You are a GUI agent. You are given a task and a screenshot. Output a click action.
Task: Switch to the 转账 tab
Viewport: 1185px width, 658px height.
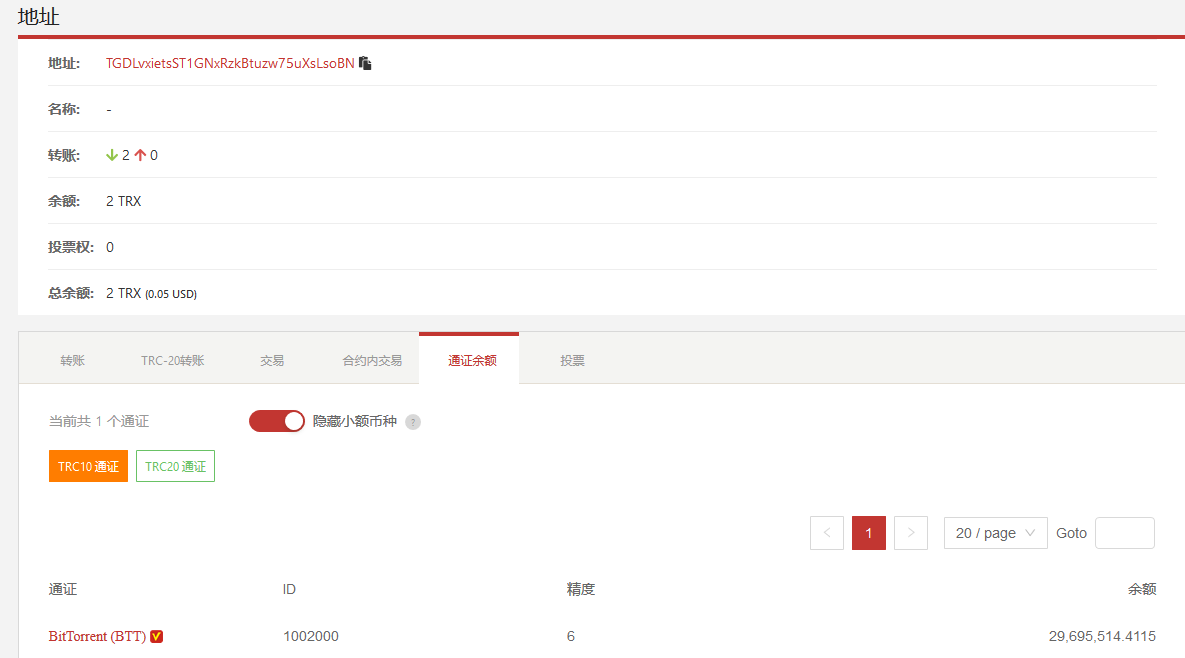(73, 360)
